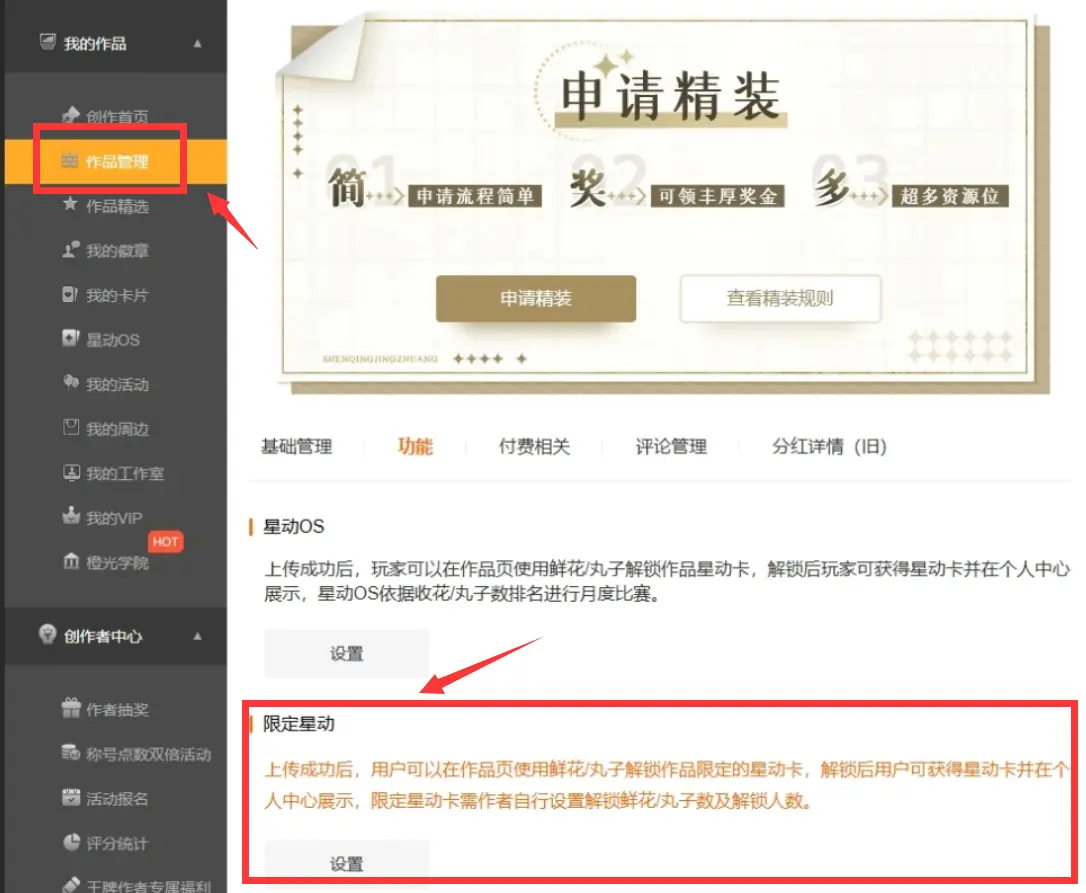Select the 作品精选 star icon
Viewport: 1086px width, 893px height.
[x=70, y=205]
